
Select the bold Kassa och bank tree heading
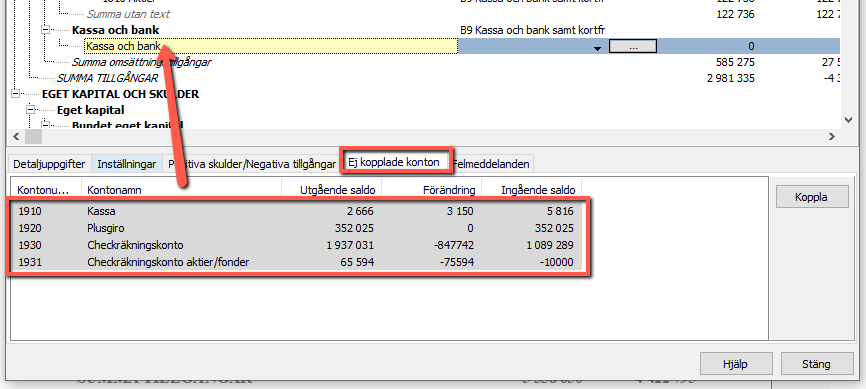point(115,30)
